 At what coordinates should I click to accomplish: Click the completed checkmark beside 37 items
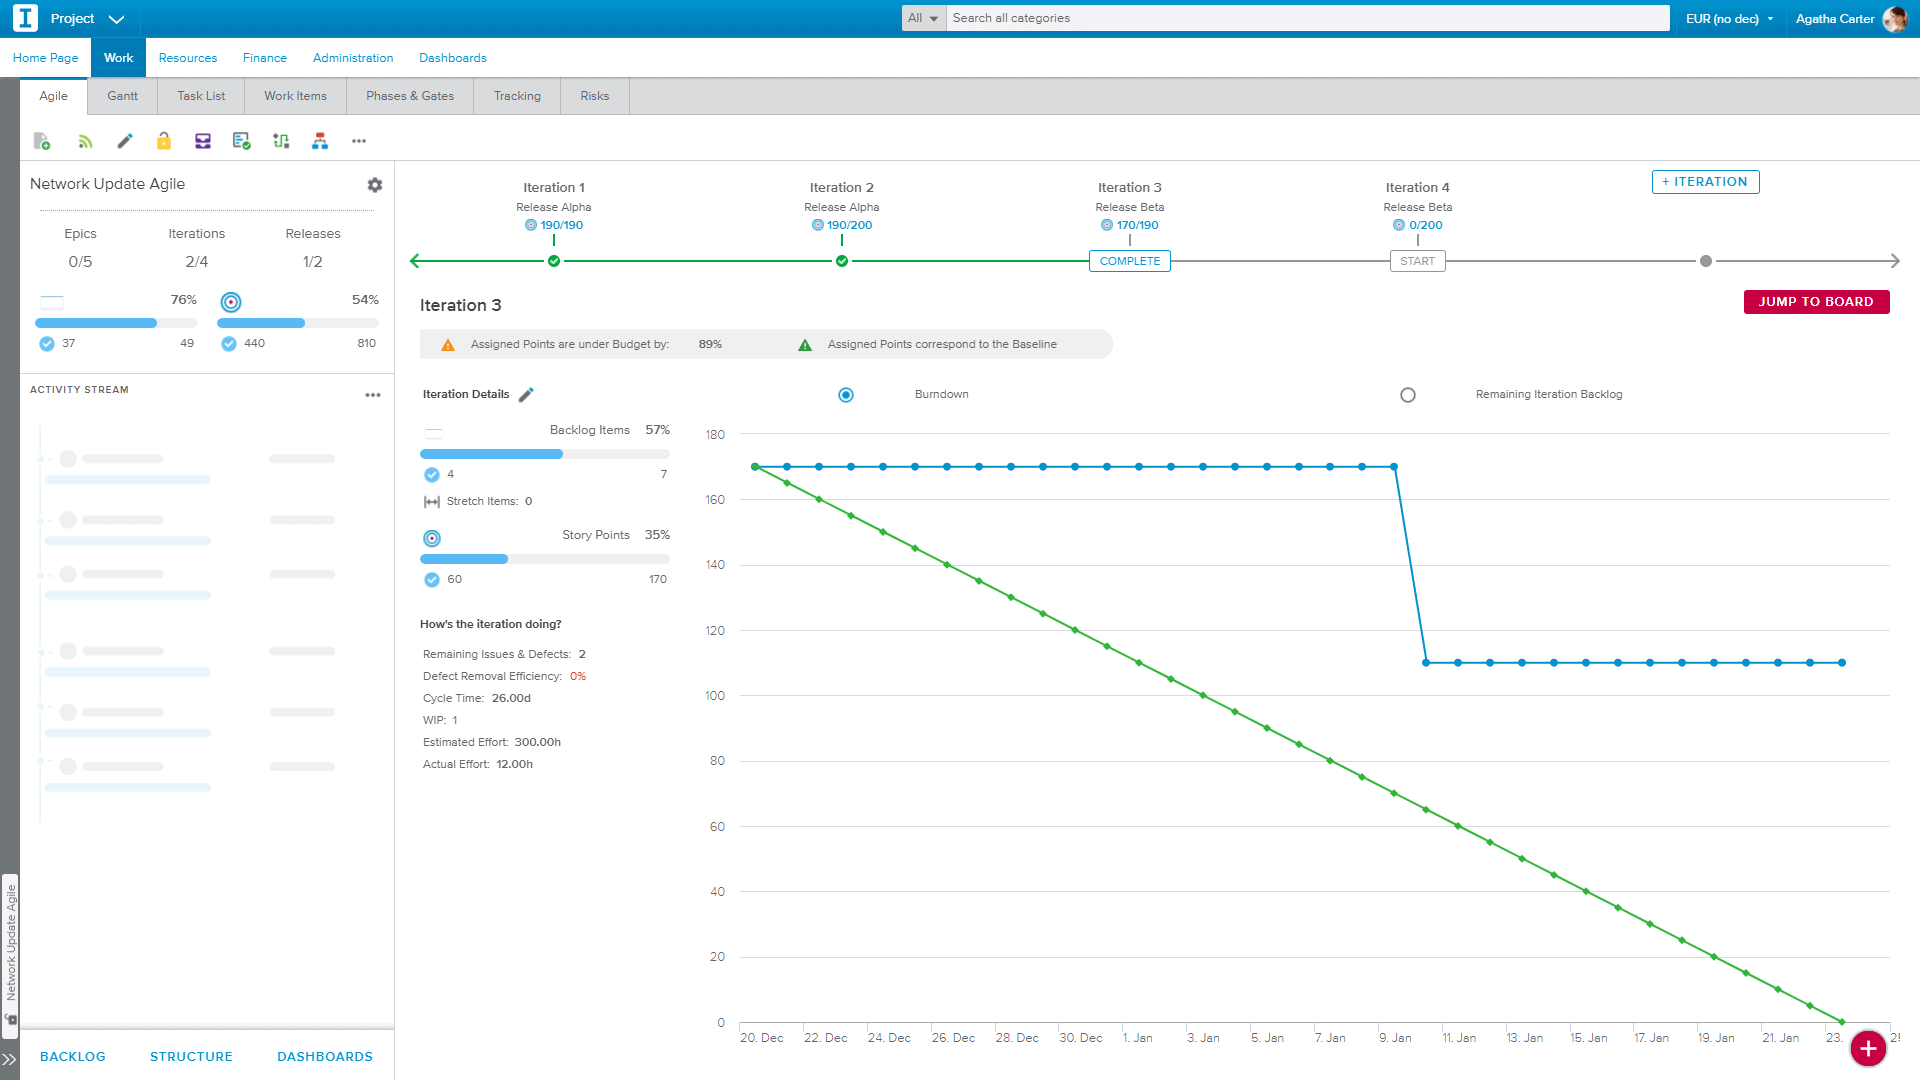pyautogui.click(x=47, y=344)
